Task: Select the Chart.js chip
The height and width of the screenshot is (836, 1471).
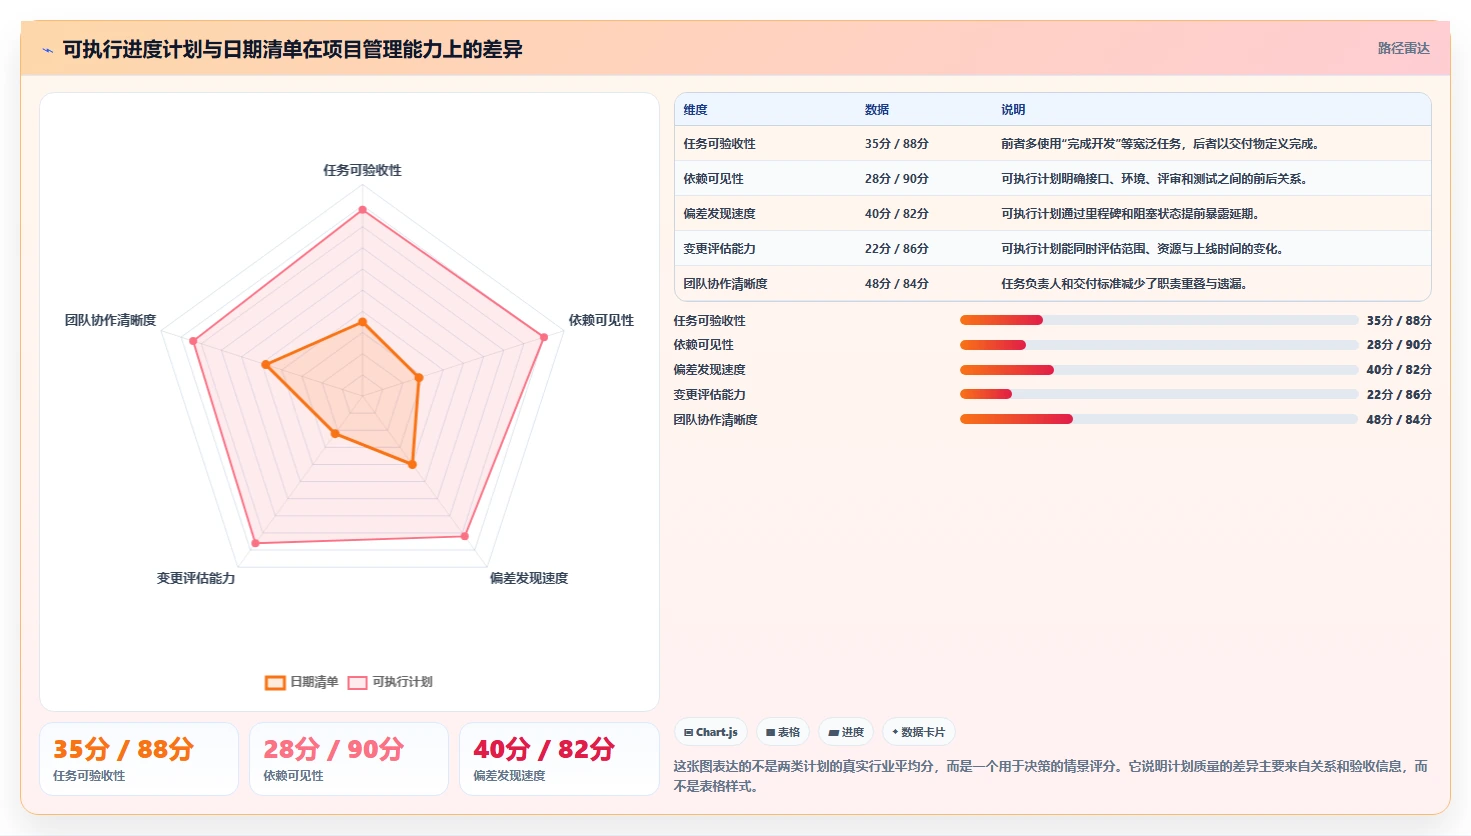Action: [x=711, y=732]
